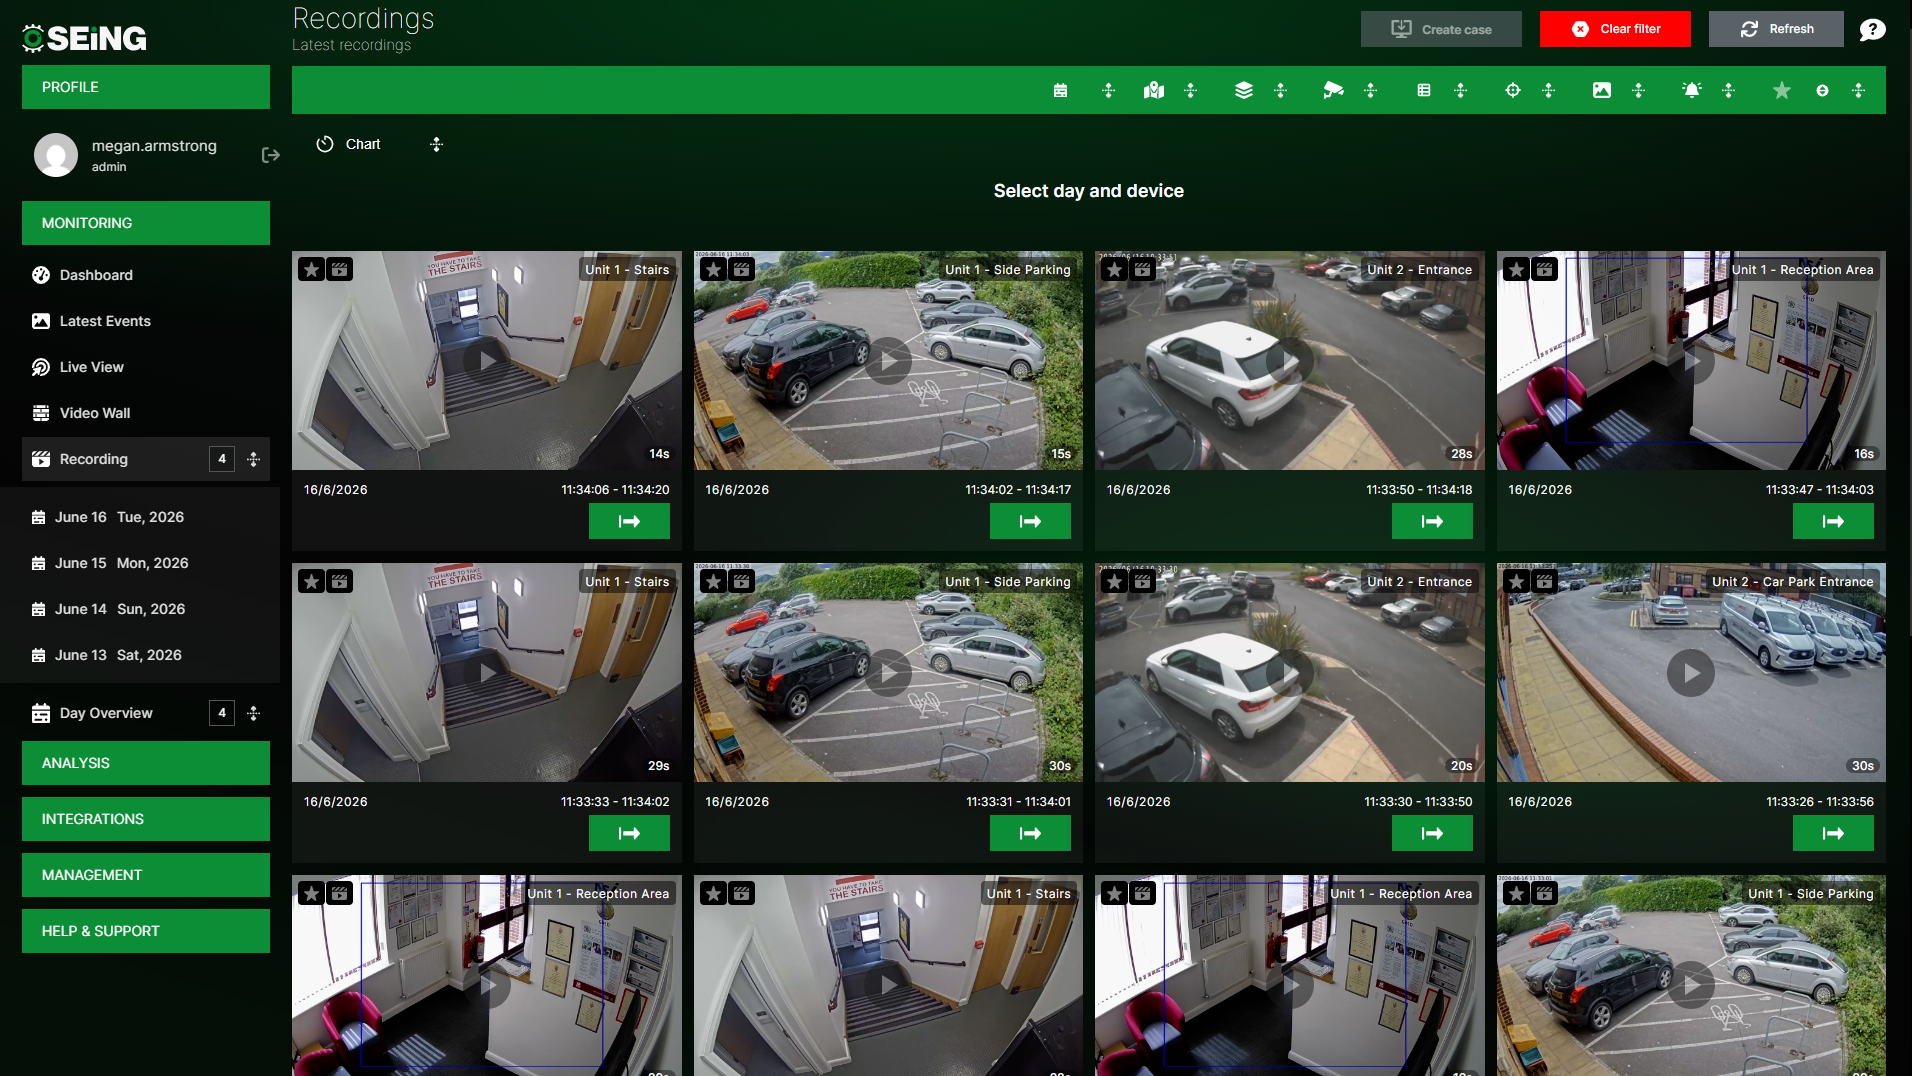Open the INTEGRATIONS menu section
The height and width of the screenshot is (1076, 1912).
146,819
